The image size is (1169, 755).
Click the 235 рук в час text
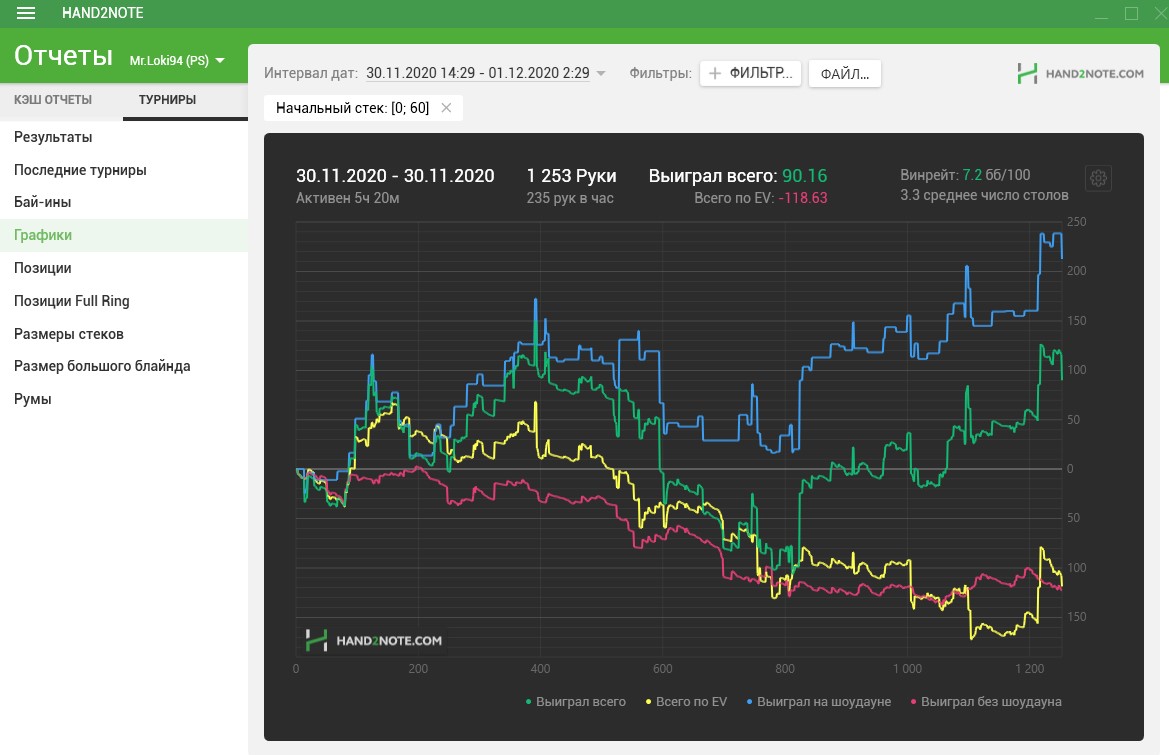570,198
